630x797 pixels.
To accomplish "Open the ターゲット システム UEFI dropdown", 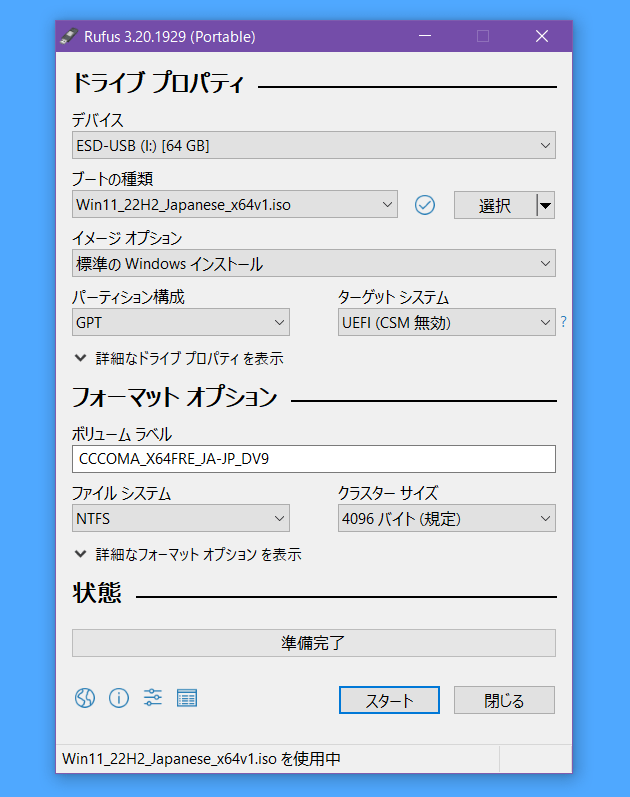I will coord(446,322).
